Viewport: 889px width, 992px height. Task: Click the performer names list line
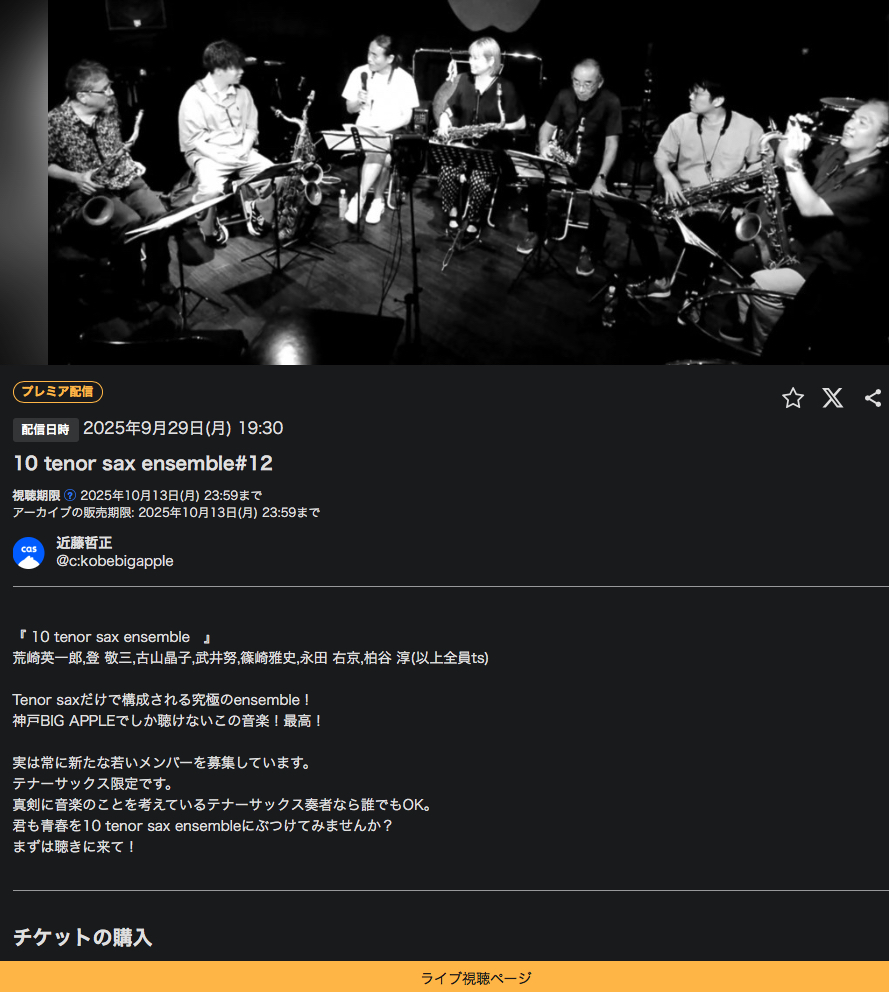tap(251, 658)
